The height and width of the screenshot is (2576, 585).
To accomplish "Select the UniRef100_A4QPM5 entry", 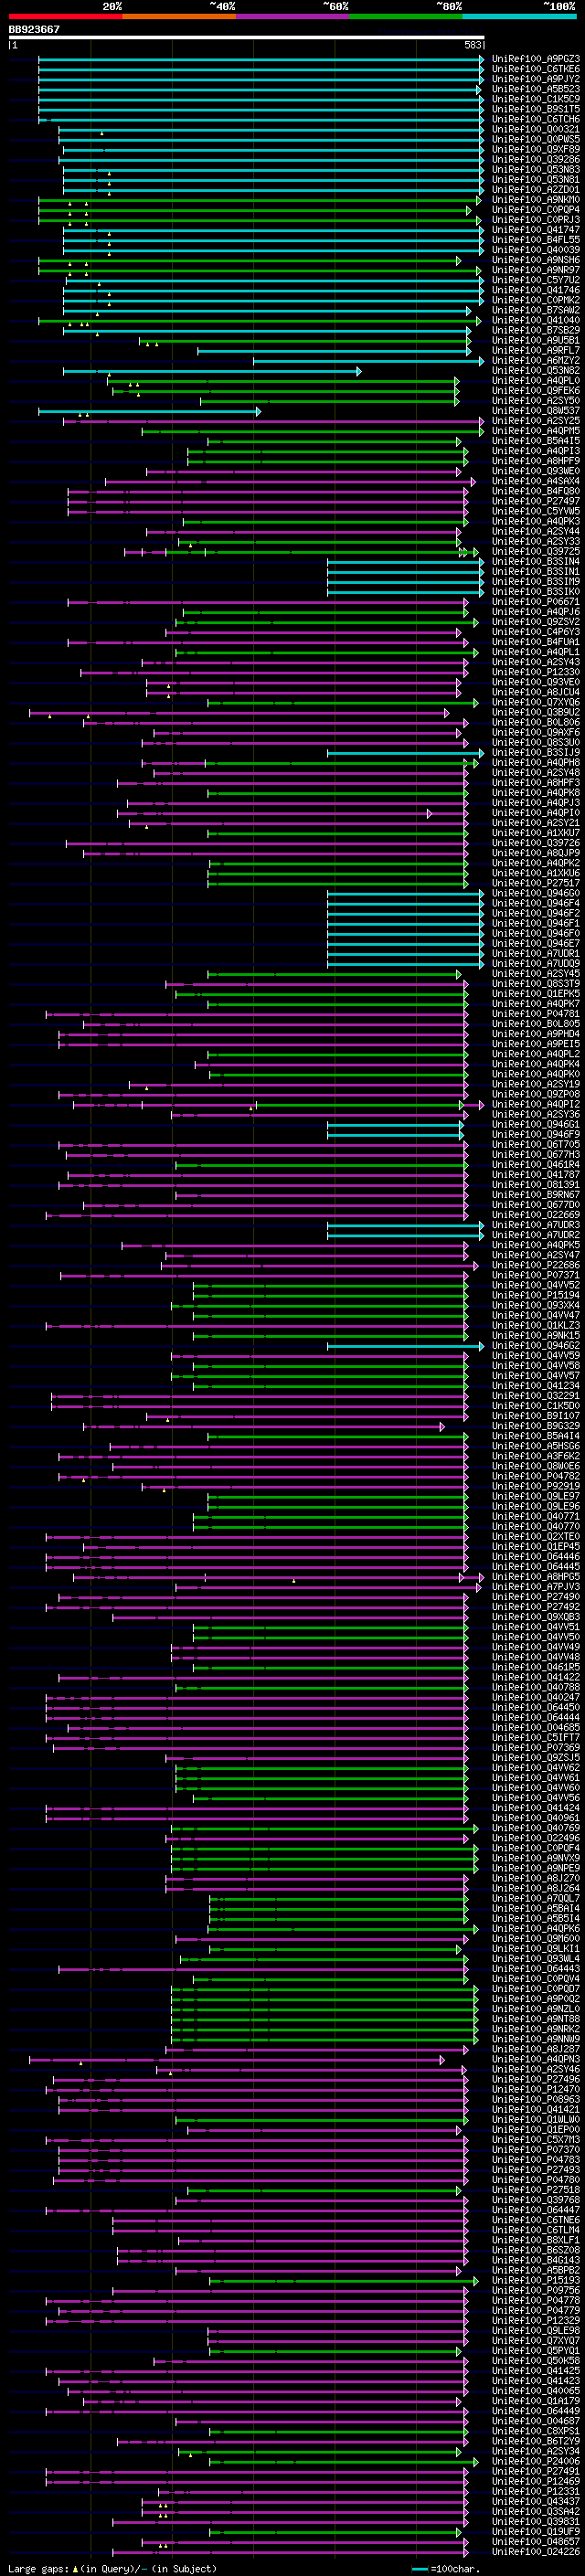I will pyautogui.click(x=536, y=431).
